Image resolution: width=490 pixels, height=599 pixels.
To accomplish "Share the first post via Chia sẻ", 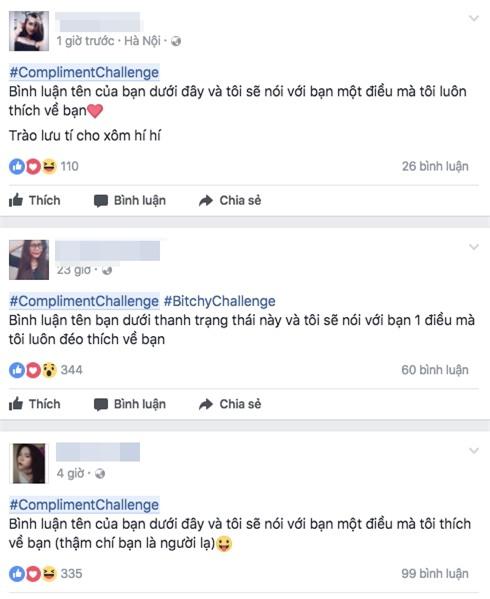I will coord(230,200).
